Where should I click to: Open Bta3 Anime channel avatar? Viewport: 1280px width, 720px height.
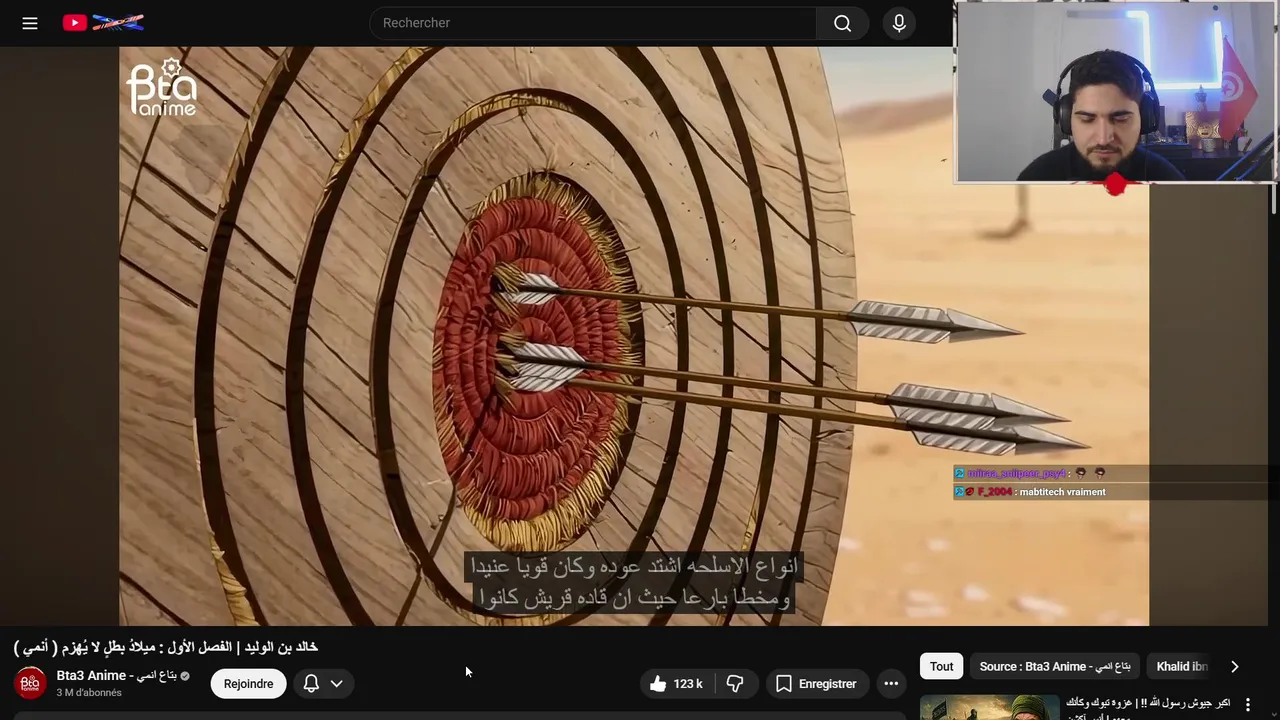point(30,683)
